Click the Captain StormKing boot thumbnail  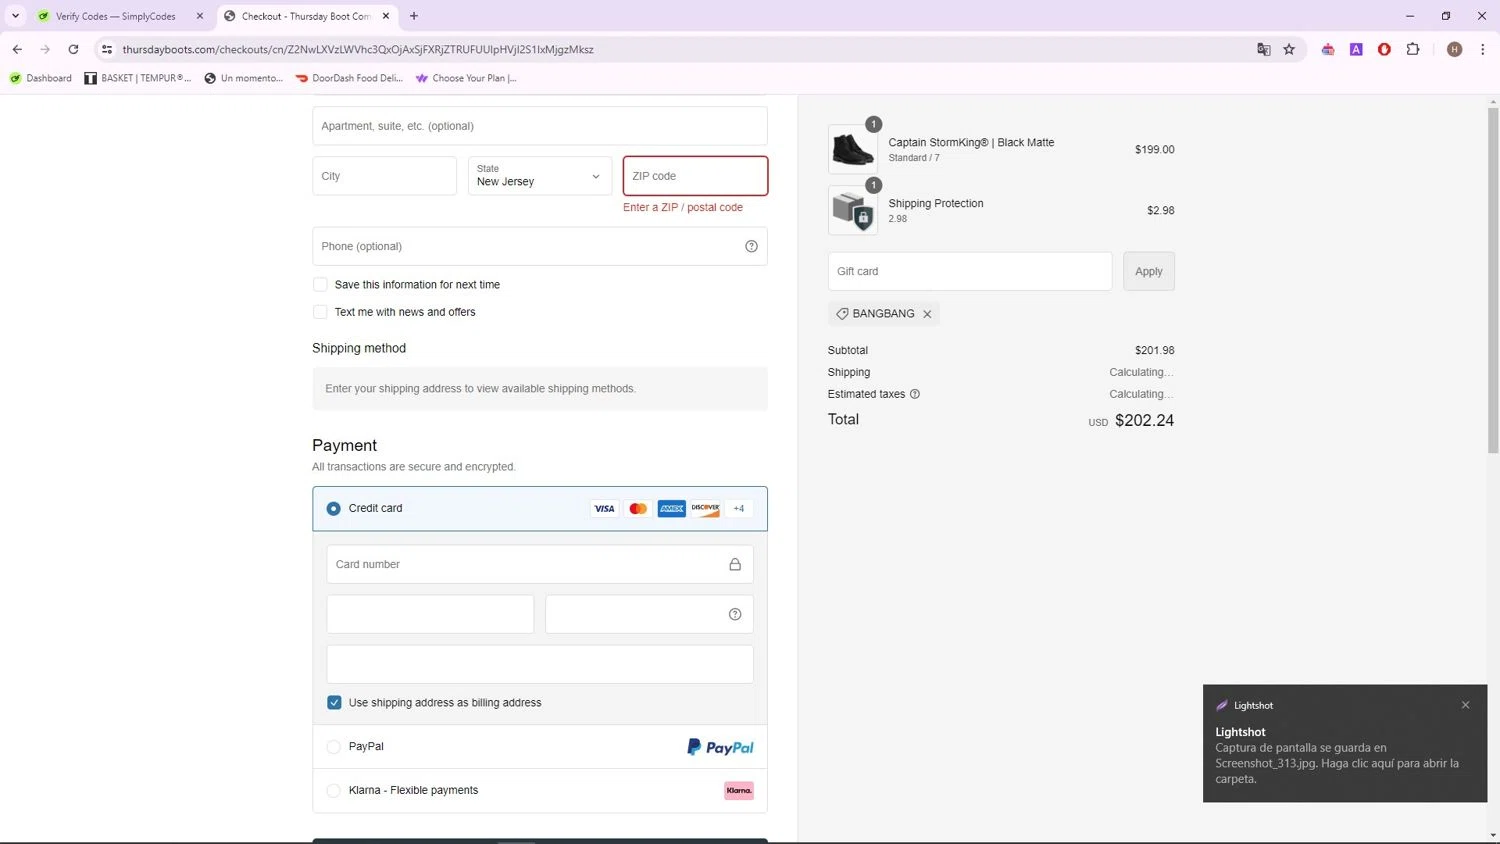coord(853,149)
